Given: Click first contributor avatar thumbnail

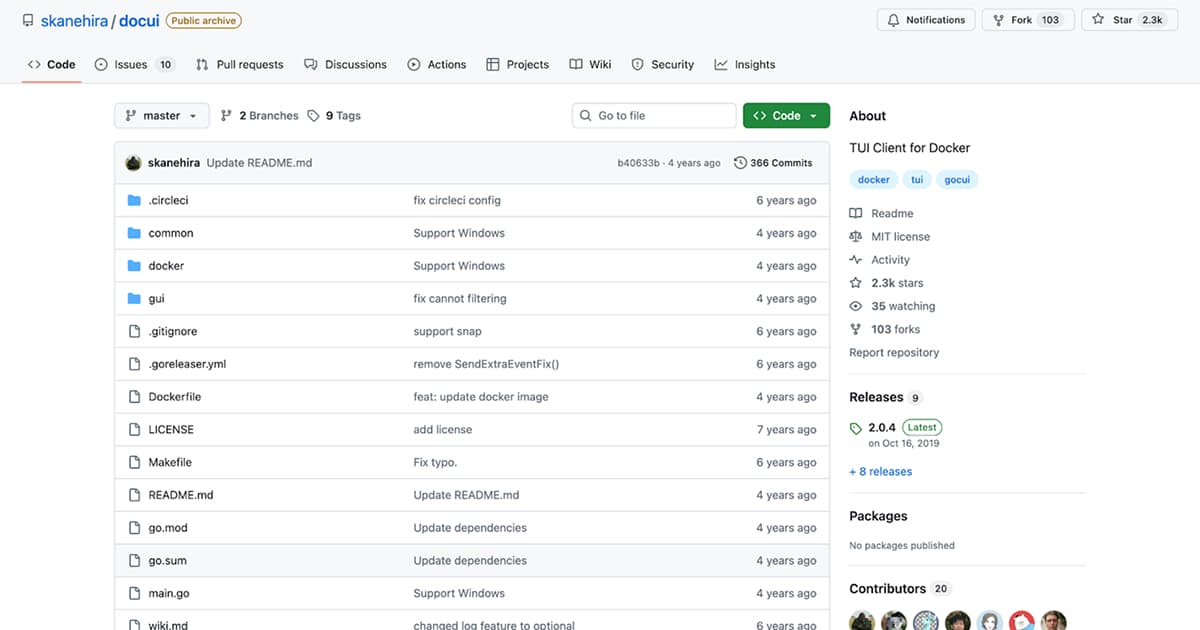Looking at the screenshot, I should pos(861,621).
